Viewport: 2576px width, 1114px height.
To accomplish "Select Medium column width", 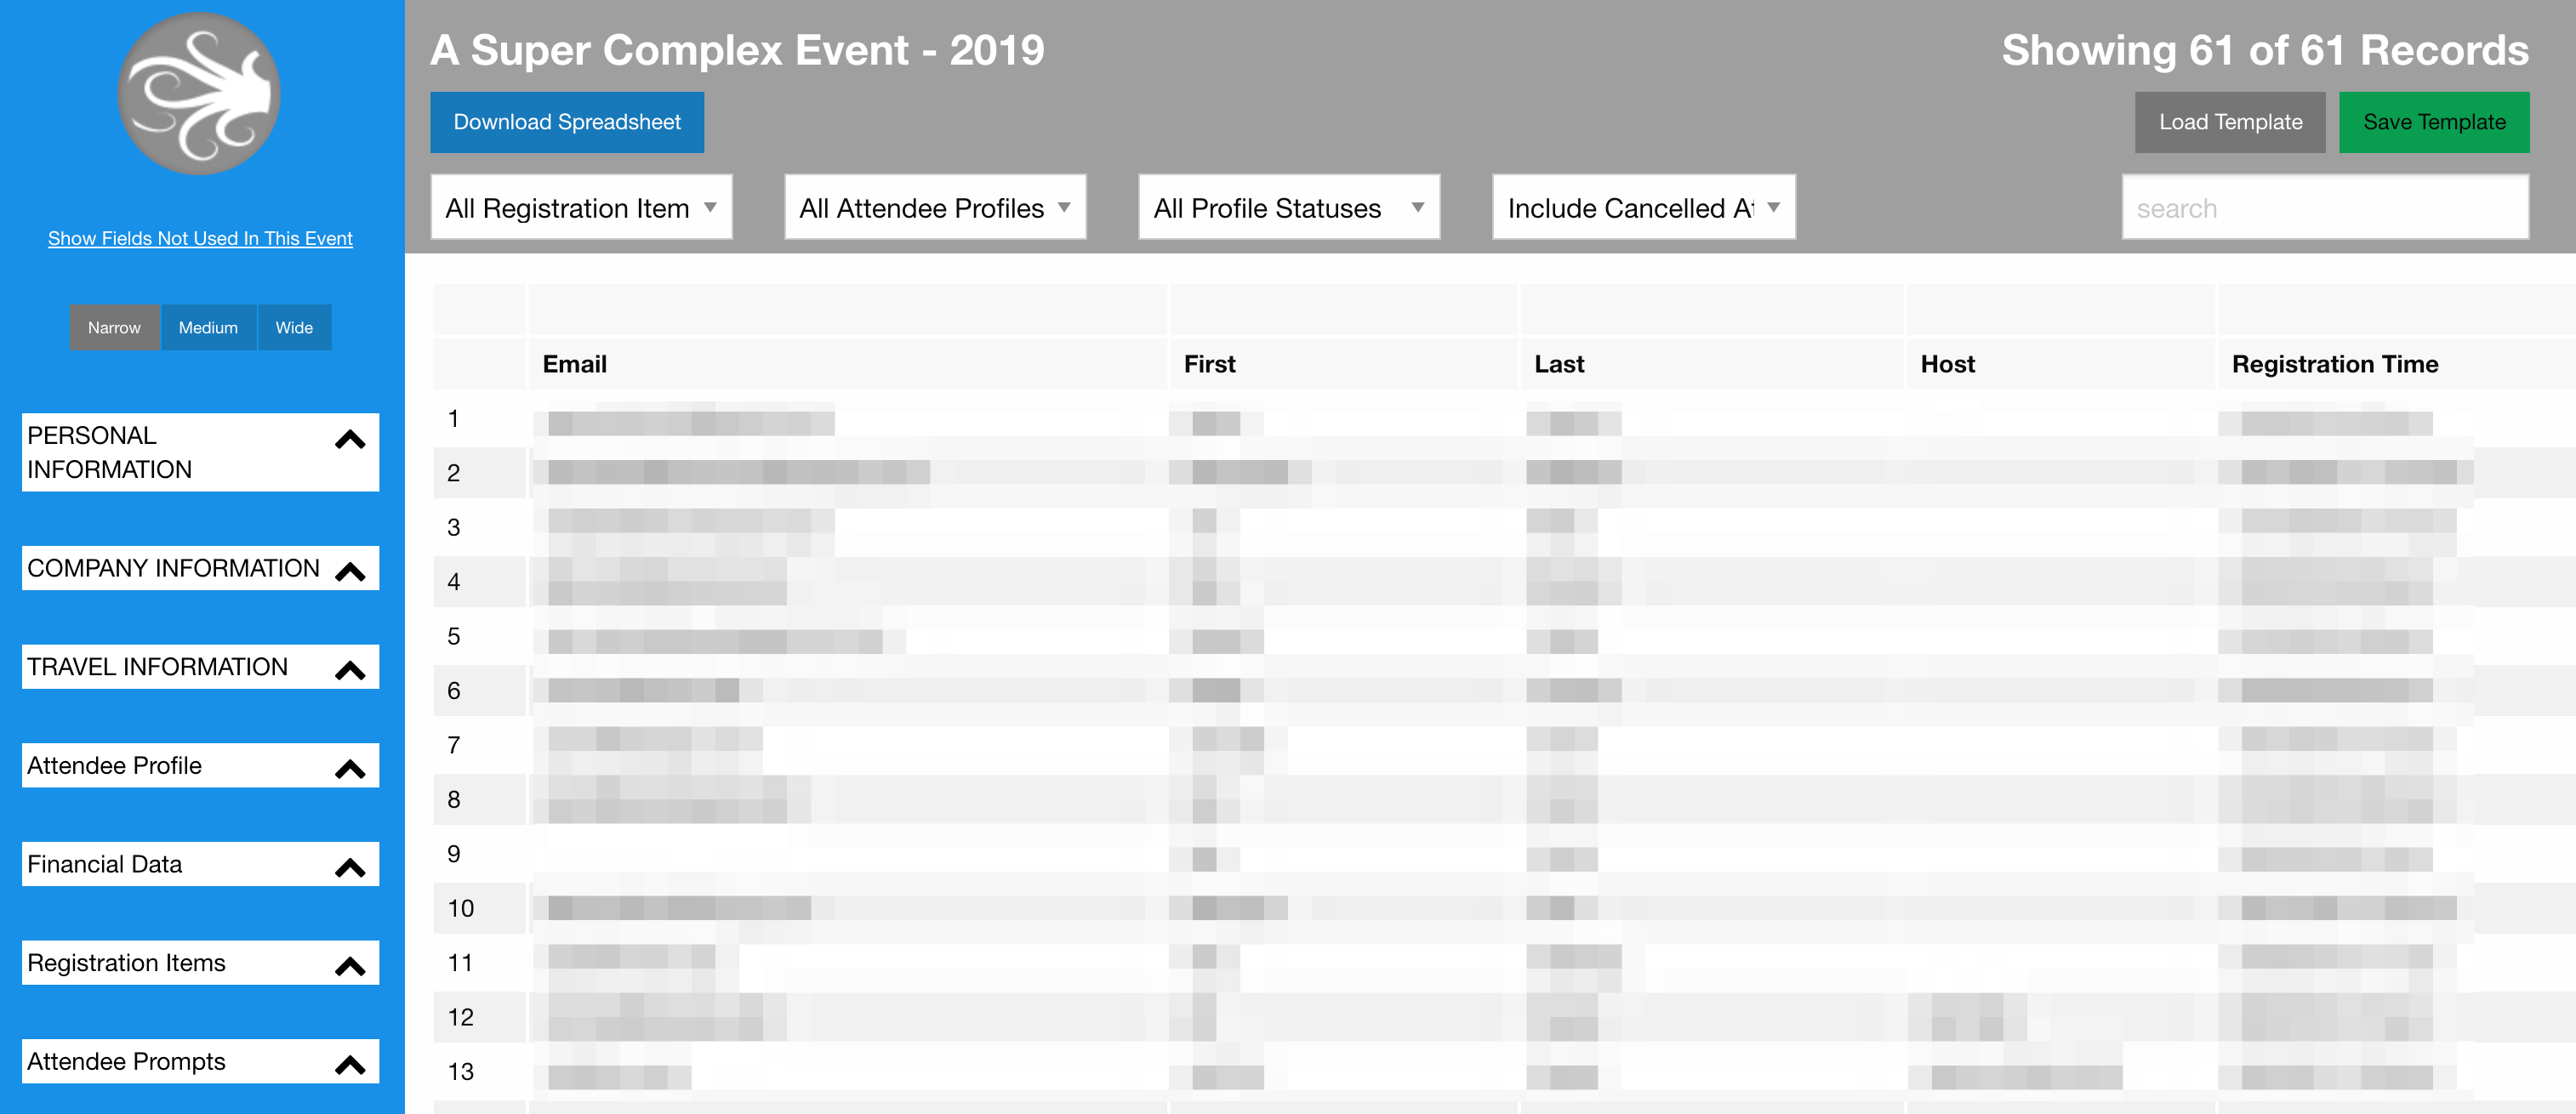I will (x=208, y=327).
